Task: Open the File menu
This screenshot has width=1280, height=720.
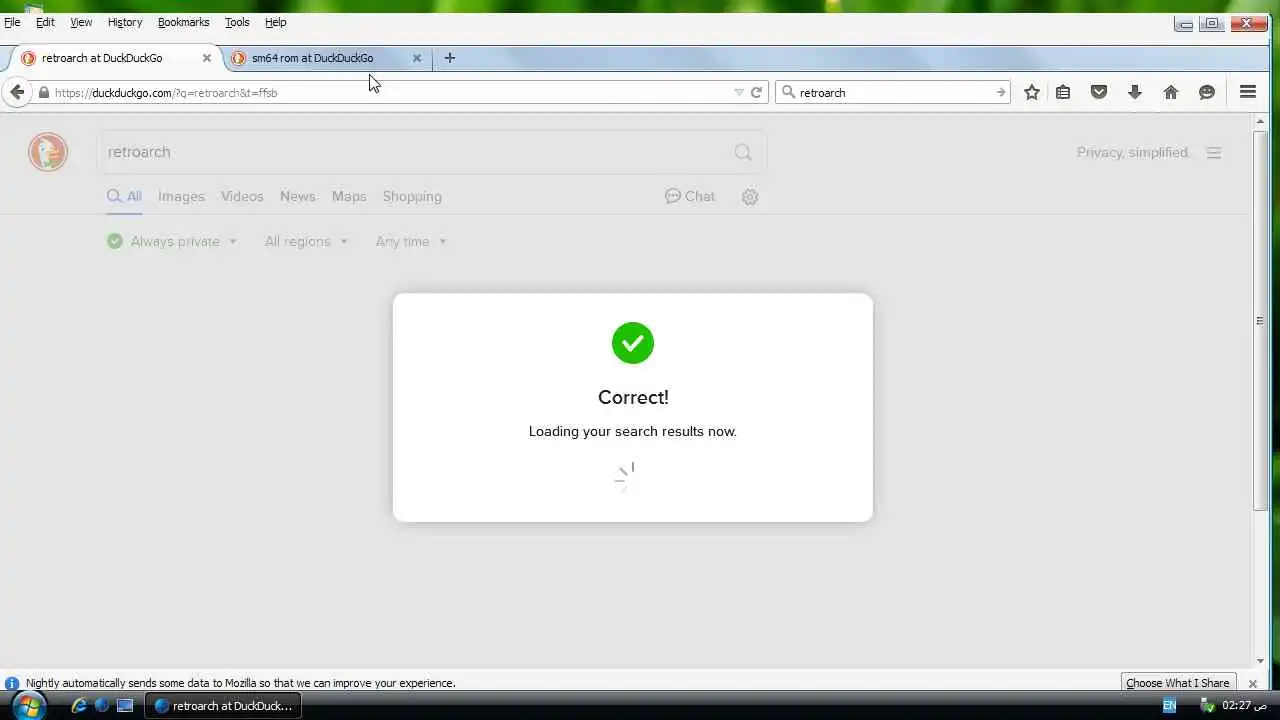Action: pos(12,22)
